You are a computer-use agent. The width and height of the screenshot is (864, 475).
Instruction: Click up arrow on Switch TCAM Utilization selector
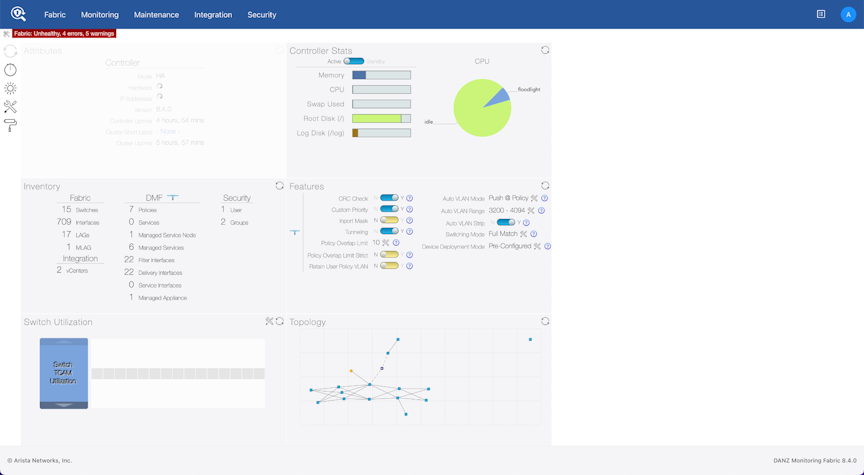[64, 342]
